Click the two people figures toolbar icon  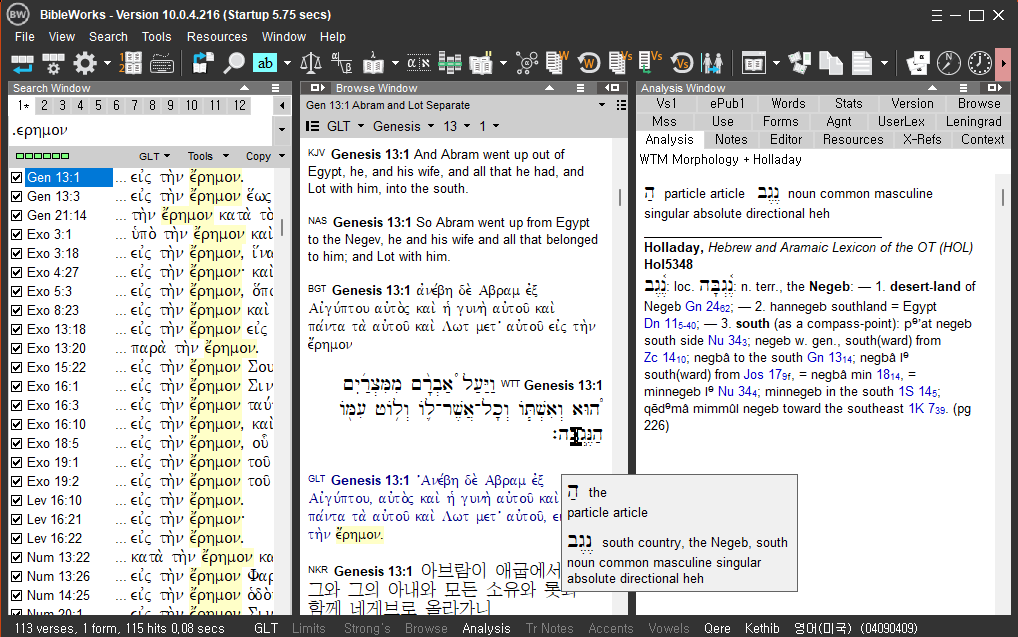(712, 63)
